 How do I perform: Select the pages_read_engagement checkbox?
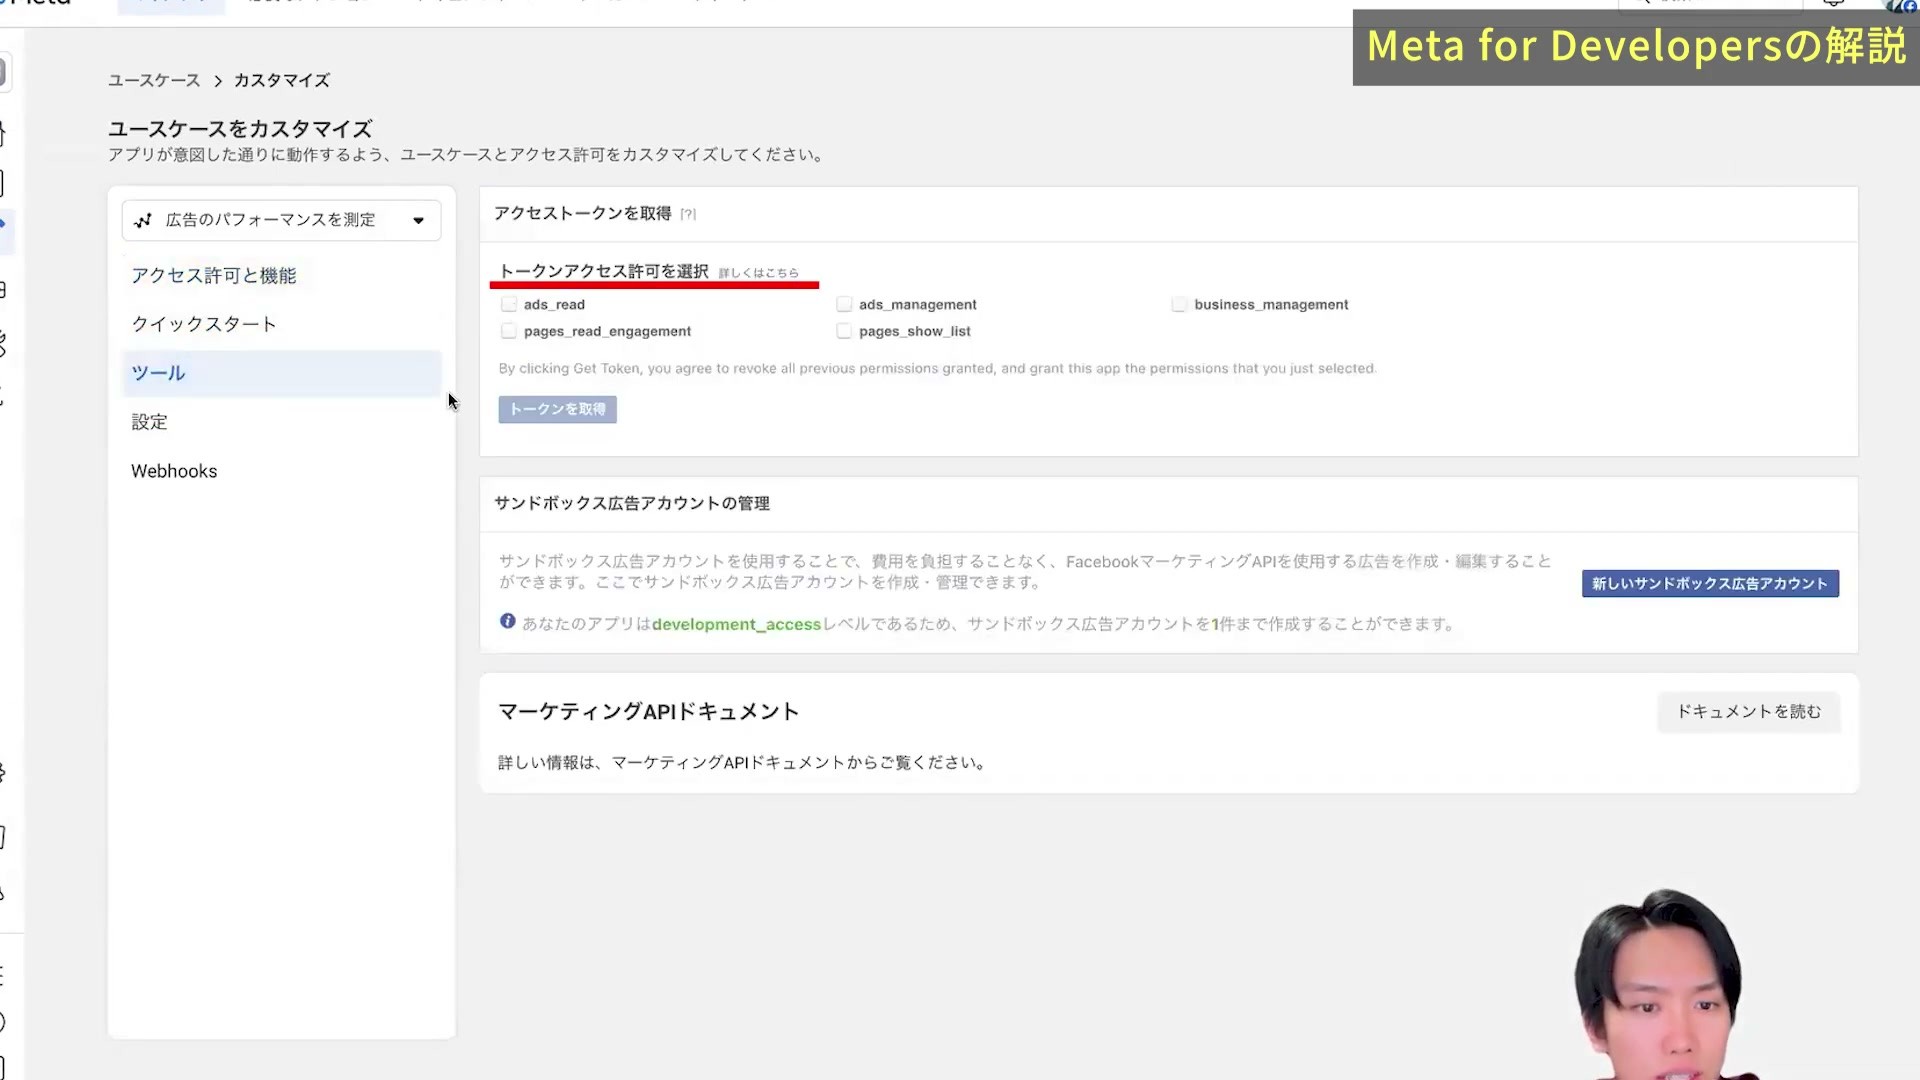pyautogui.click(x=509, y=331)
